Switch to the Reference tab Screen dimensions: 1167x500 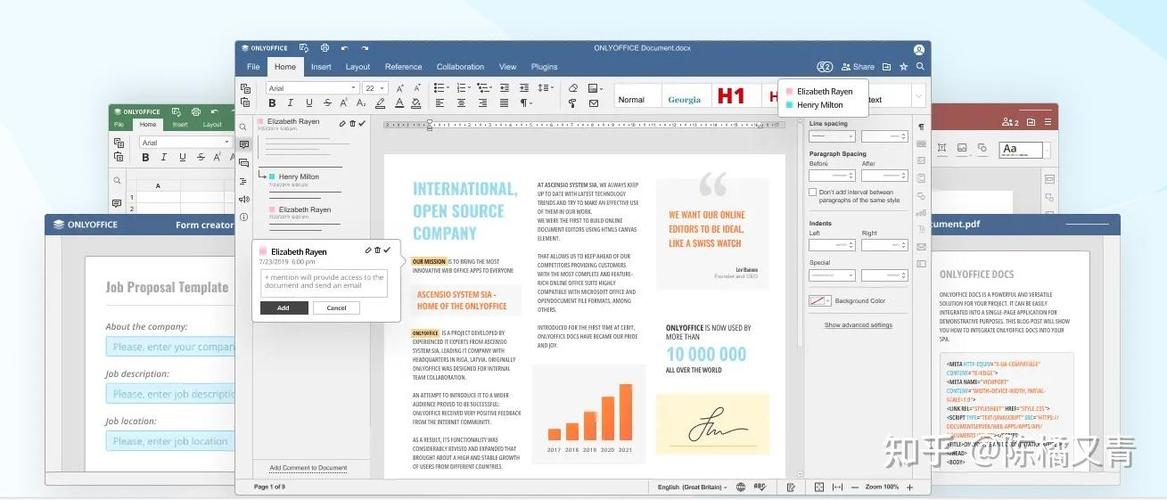click(x=403, y=67)
